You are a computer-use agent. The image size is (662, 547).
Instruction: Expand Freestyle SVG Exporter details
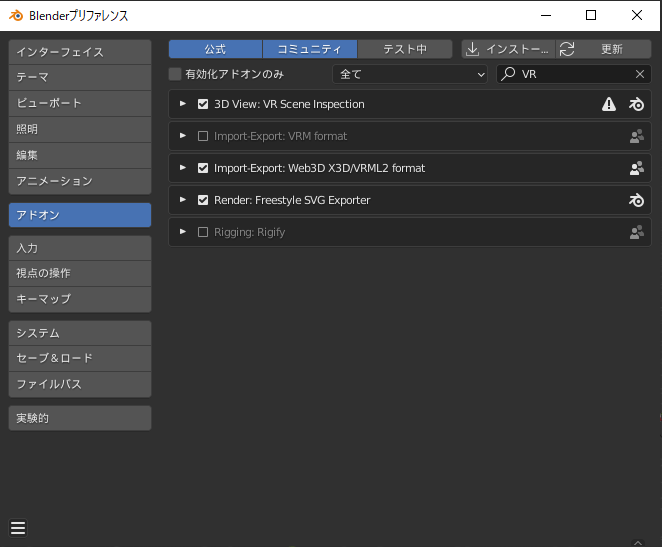point(183,200)
